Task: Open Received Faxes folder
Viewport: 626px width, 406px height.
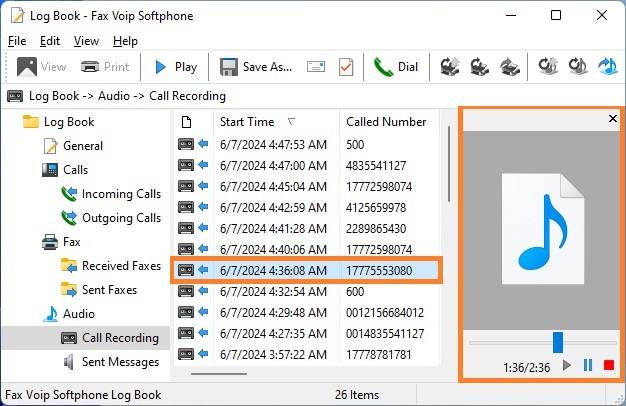Action: click(x=111, y=265)
